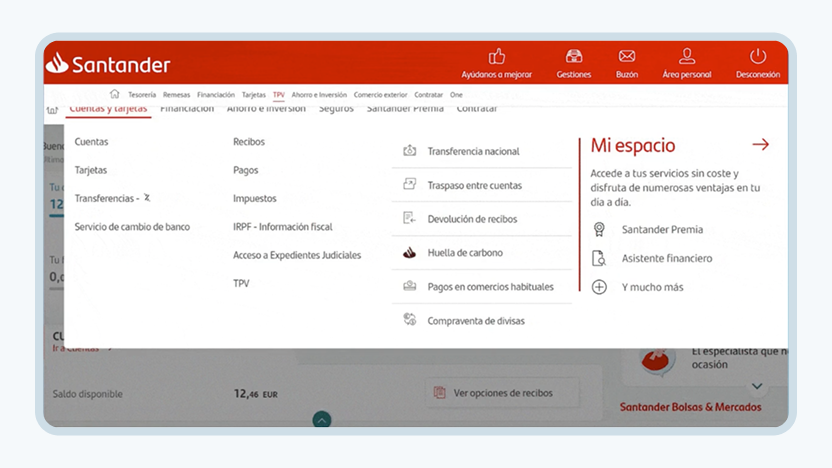Open the Financiación item in top small menu

pos(215,95)
